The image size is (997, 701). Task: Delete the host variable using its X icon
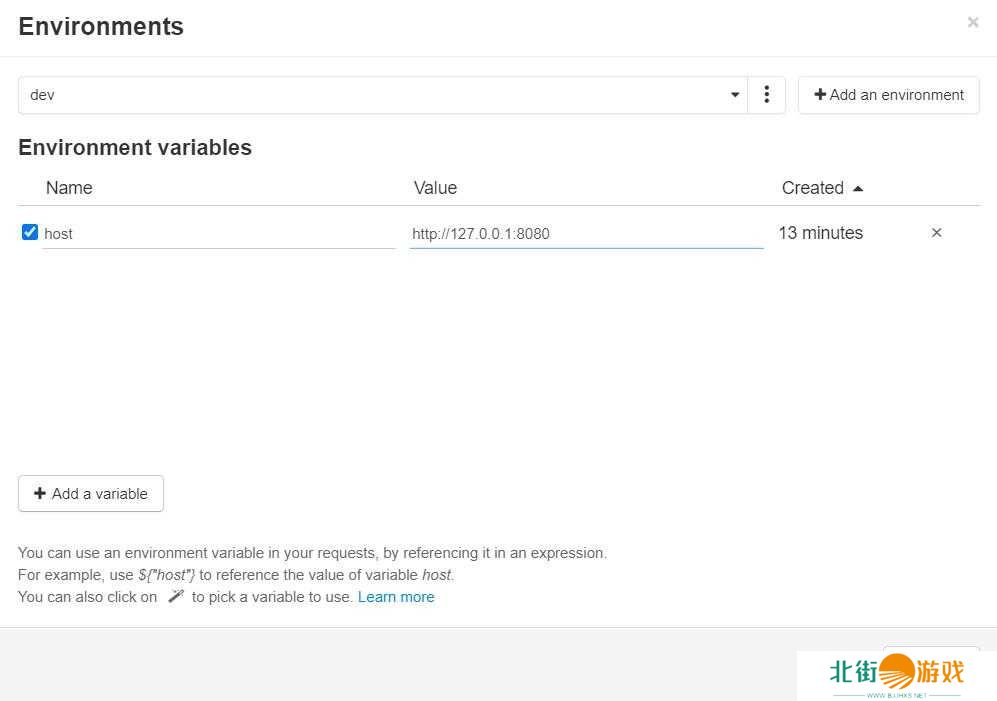point(936,233)
